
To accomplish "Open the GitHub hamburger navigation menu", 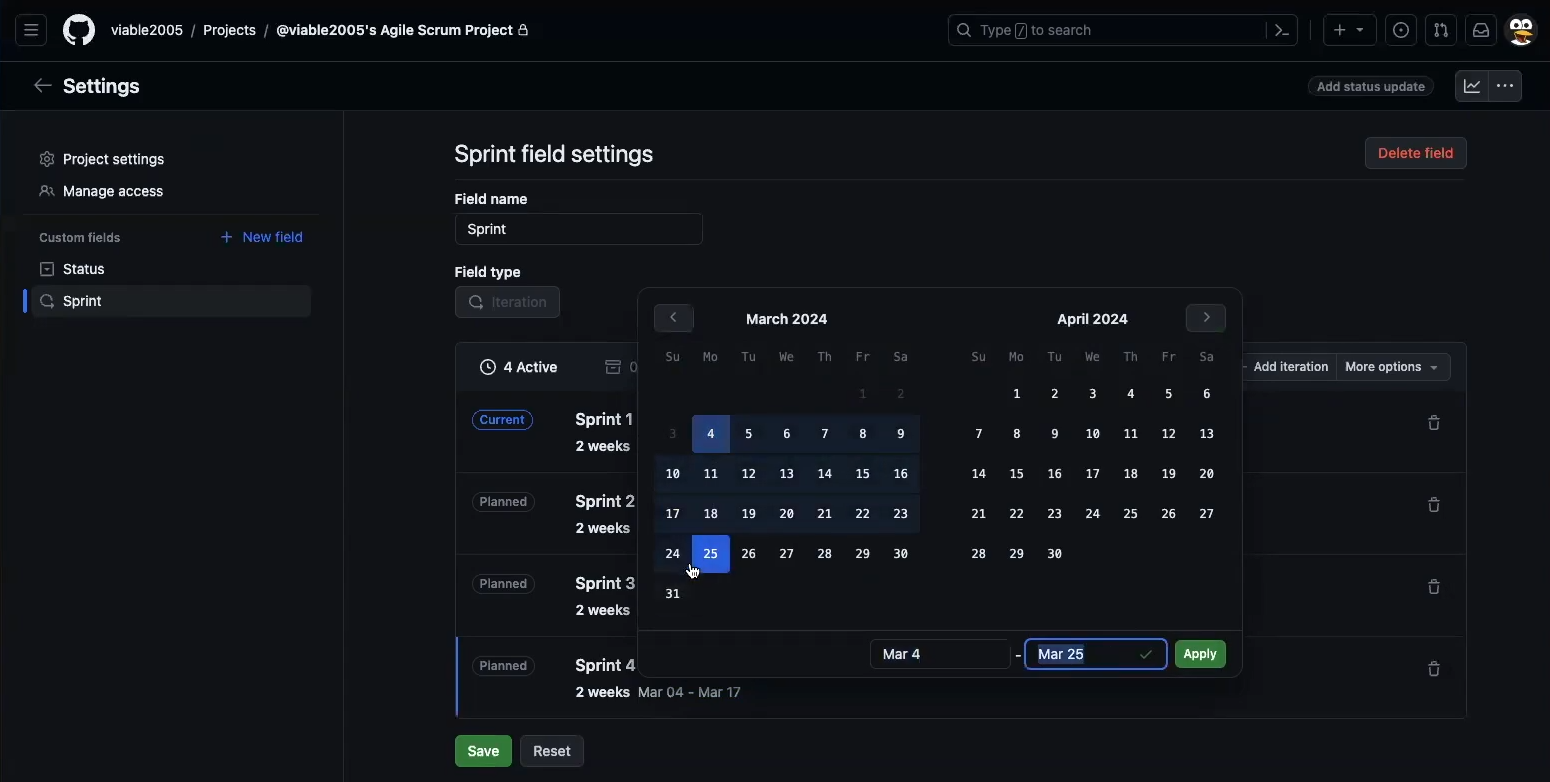I will click(31, 31).
